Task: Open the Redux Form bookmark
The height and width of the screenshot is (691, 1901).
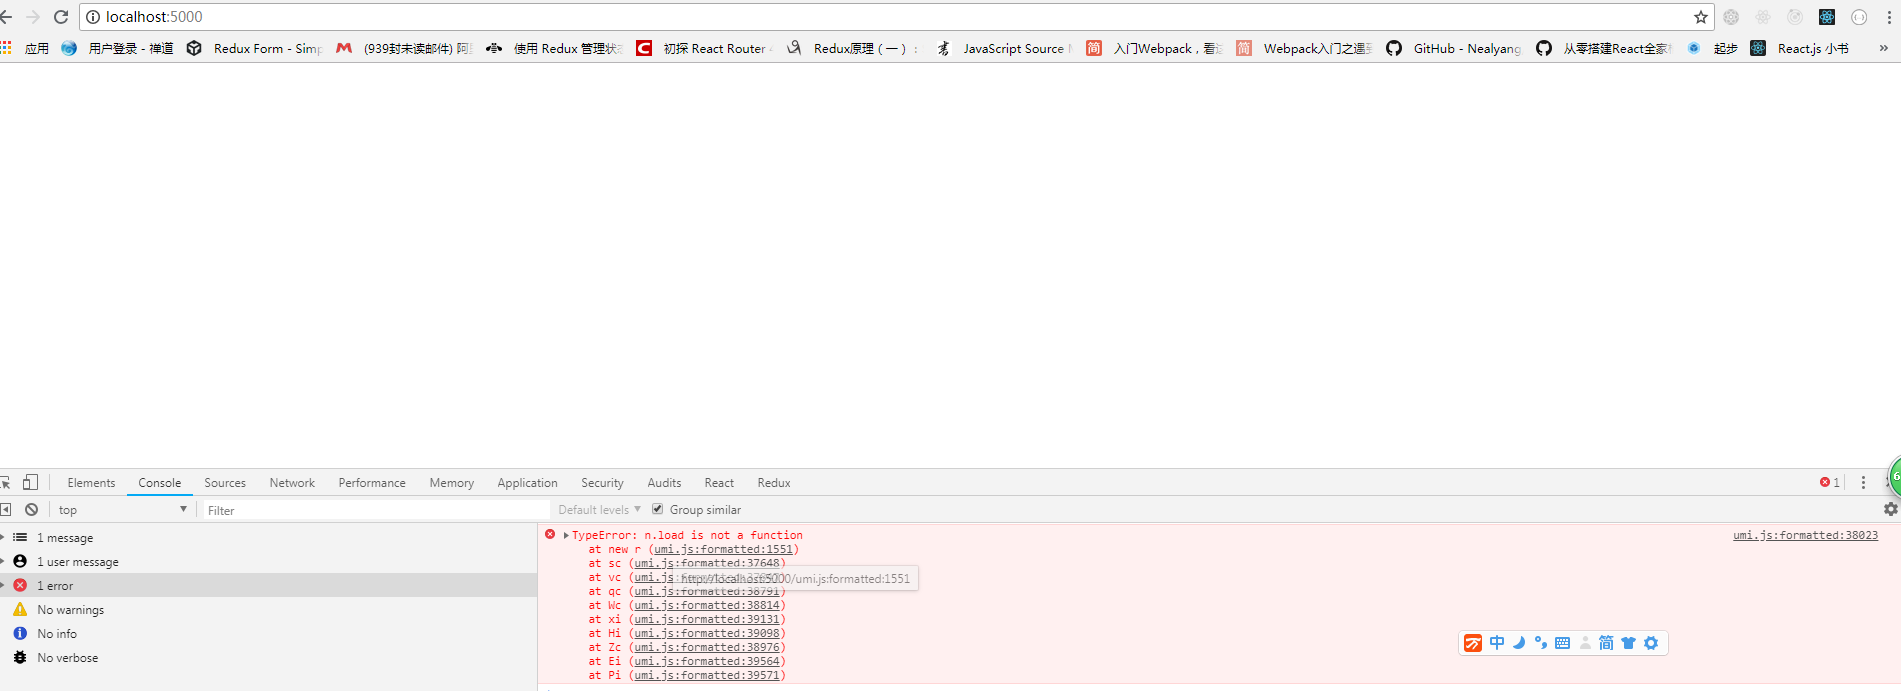Action: 254,48
